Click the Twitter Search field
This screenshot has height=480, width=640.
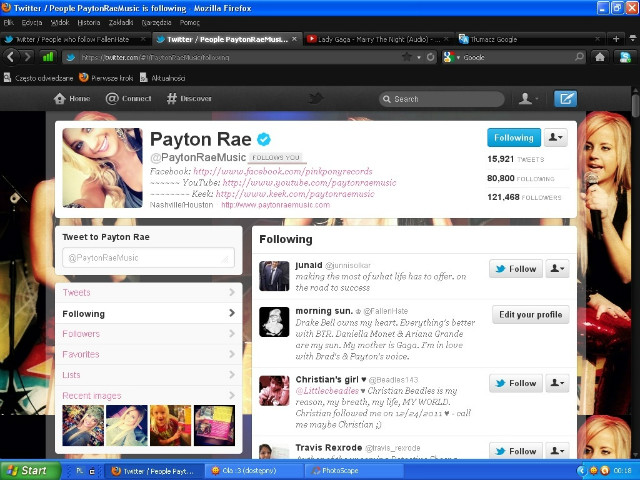442,99
